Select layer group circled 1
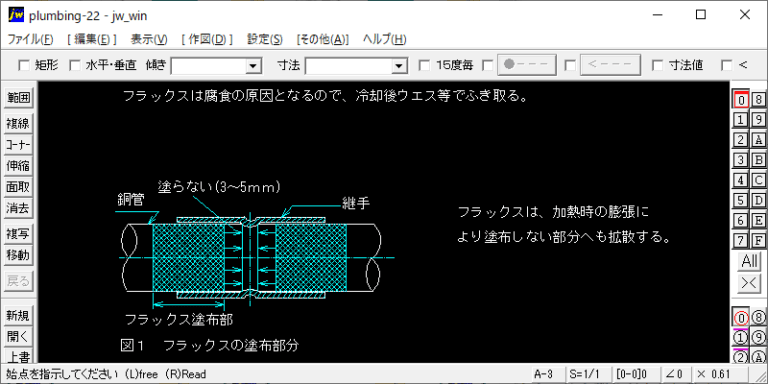The image size is (768, 384). click(x=741, y=337)
